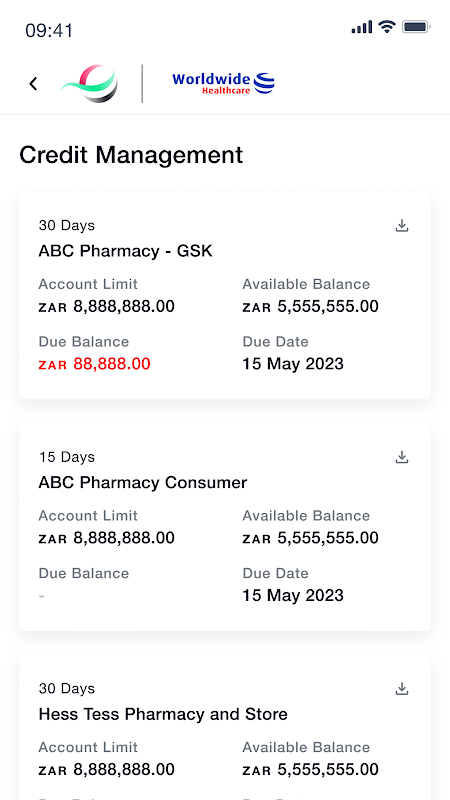
Task: Select GSK card's 15 May 2023 due date
Action: [x=293, y=364]
